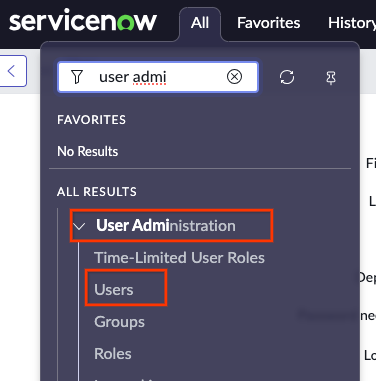Clear the navigation filter text

coord(234,77)
